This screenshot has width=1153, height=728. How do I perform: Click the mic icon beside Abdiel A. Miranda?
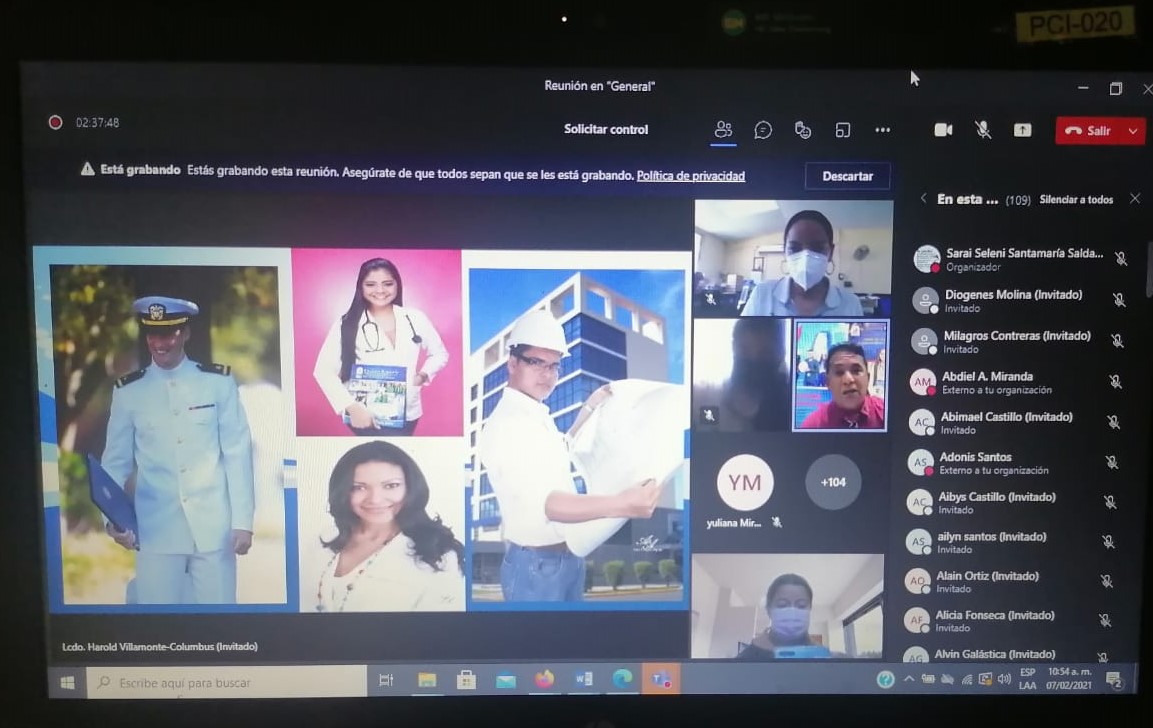[x=1115, y=382]
